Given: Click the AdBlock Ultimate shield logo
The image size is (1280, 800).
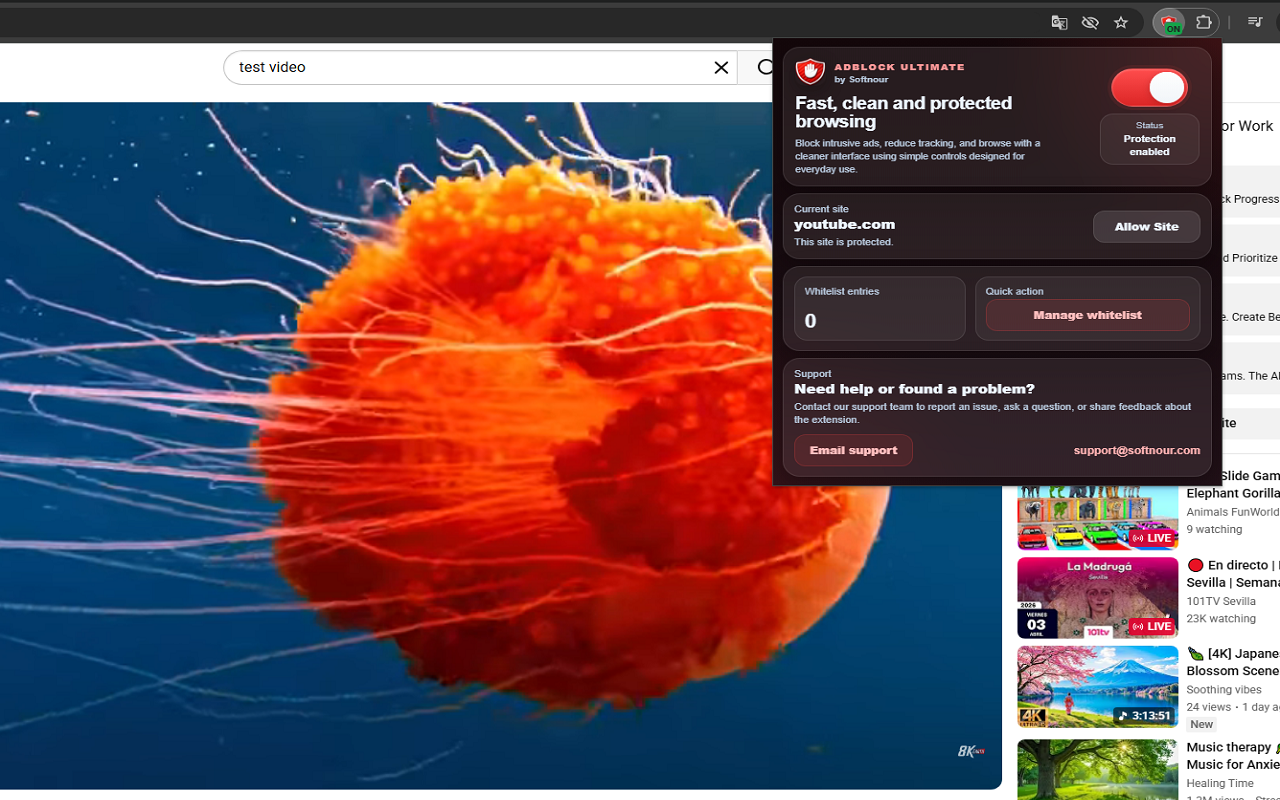Looking at the screenshot, I should tap(810, 71).
